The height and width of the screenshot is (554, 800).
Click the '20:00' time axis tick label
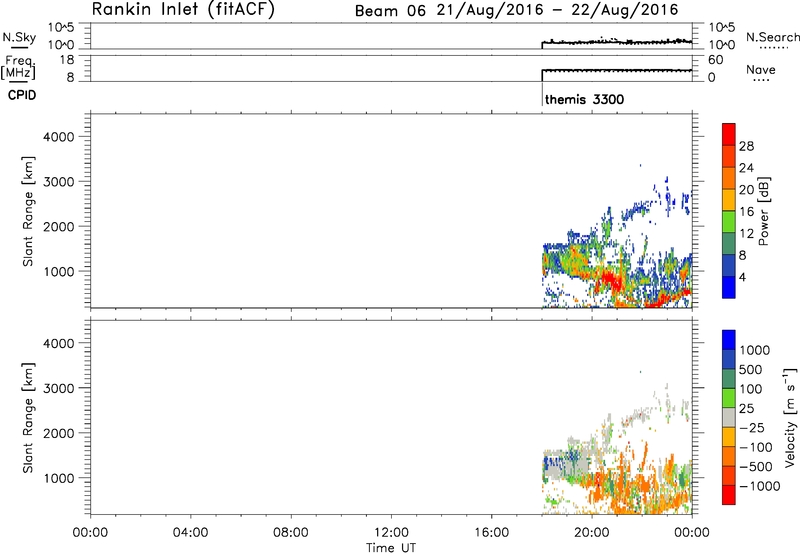592,533
